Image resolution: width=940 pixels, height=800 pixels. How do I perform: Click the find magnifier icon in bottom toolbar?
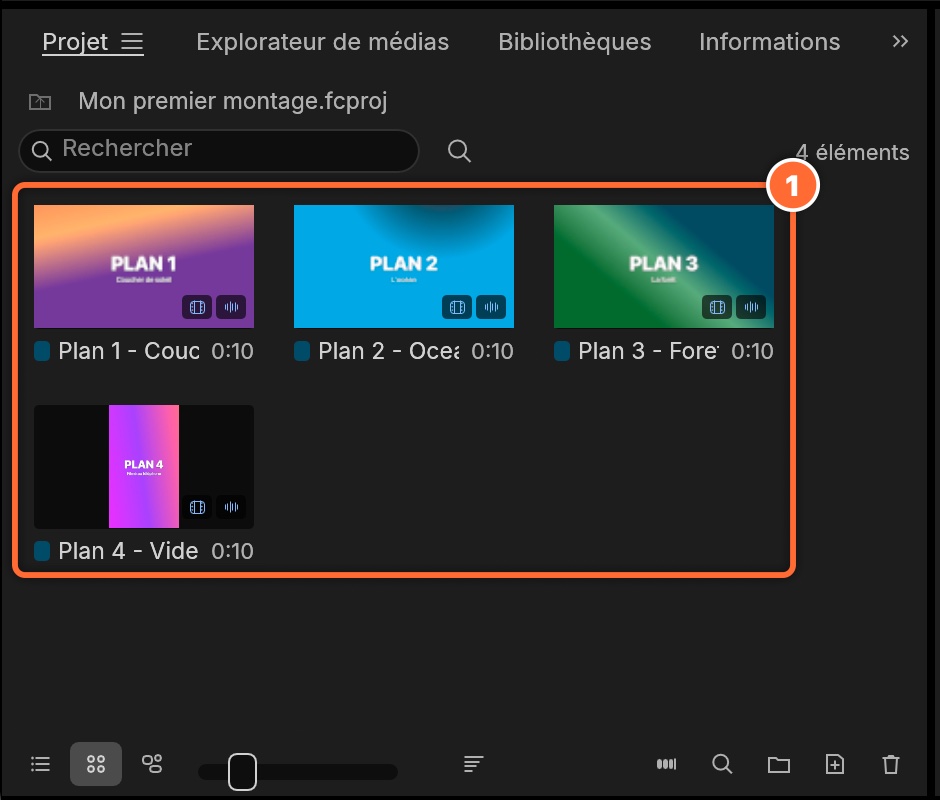coord(722,764)
